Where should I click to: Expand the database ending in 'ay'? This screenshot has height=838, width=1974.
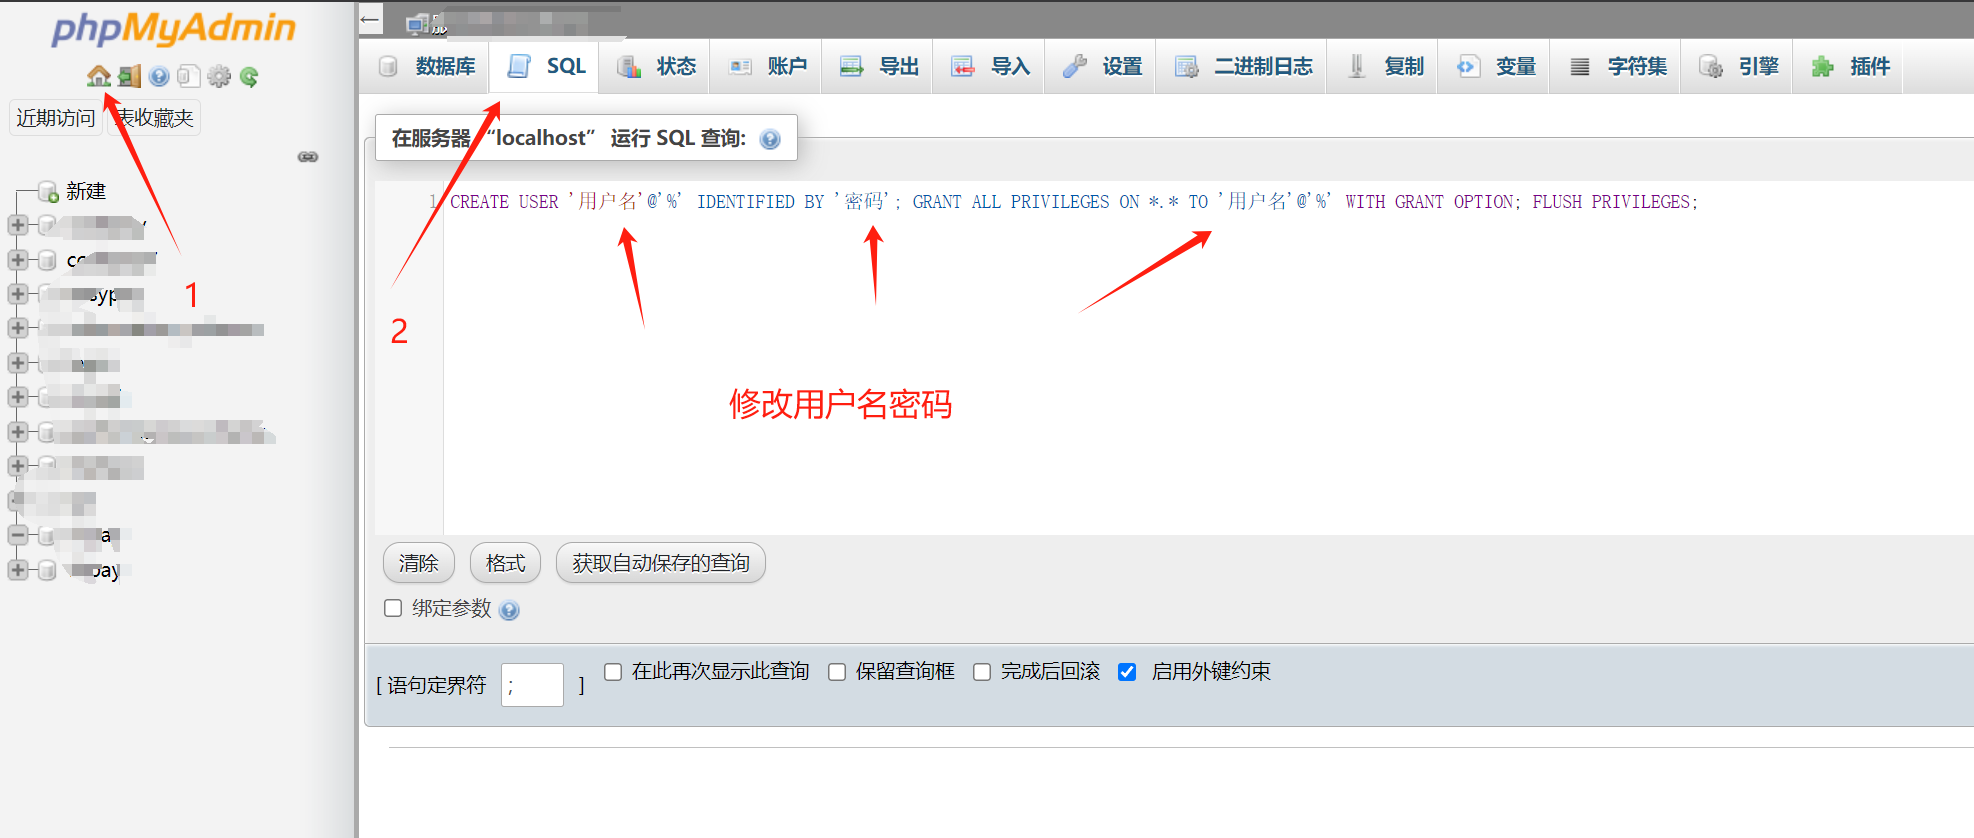point(17,570)
